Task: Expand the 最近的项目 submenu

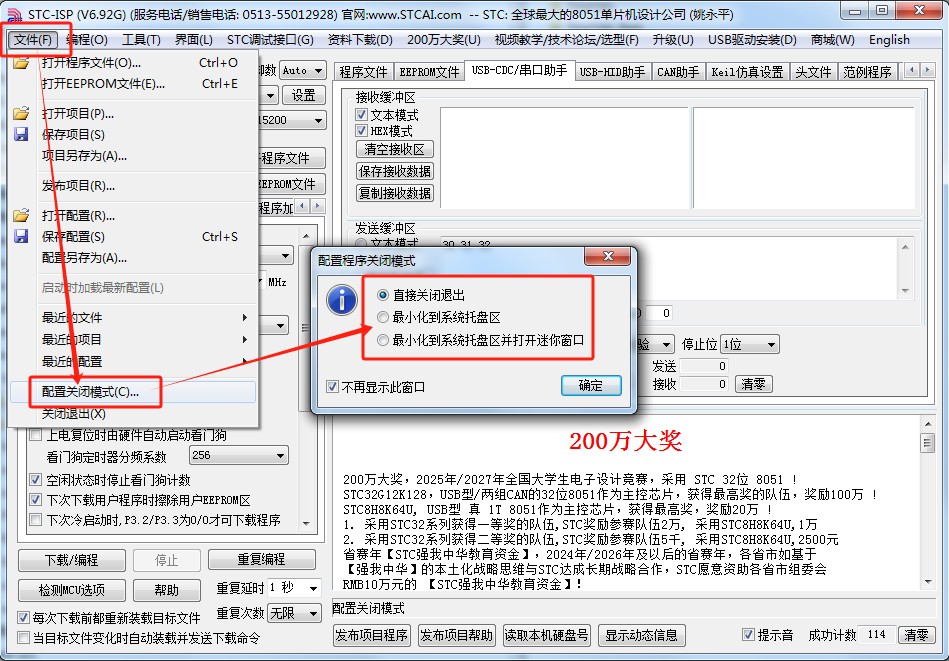Action: (x=143, y=340)
